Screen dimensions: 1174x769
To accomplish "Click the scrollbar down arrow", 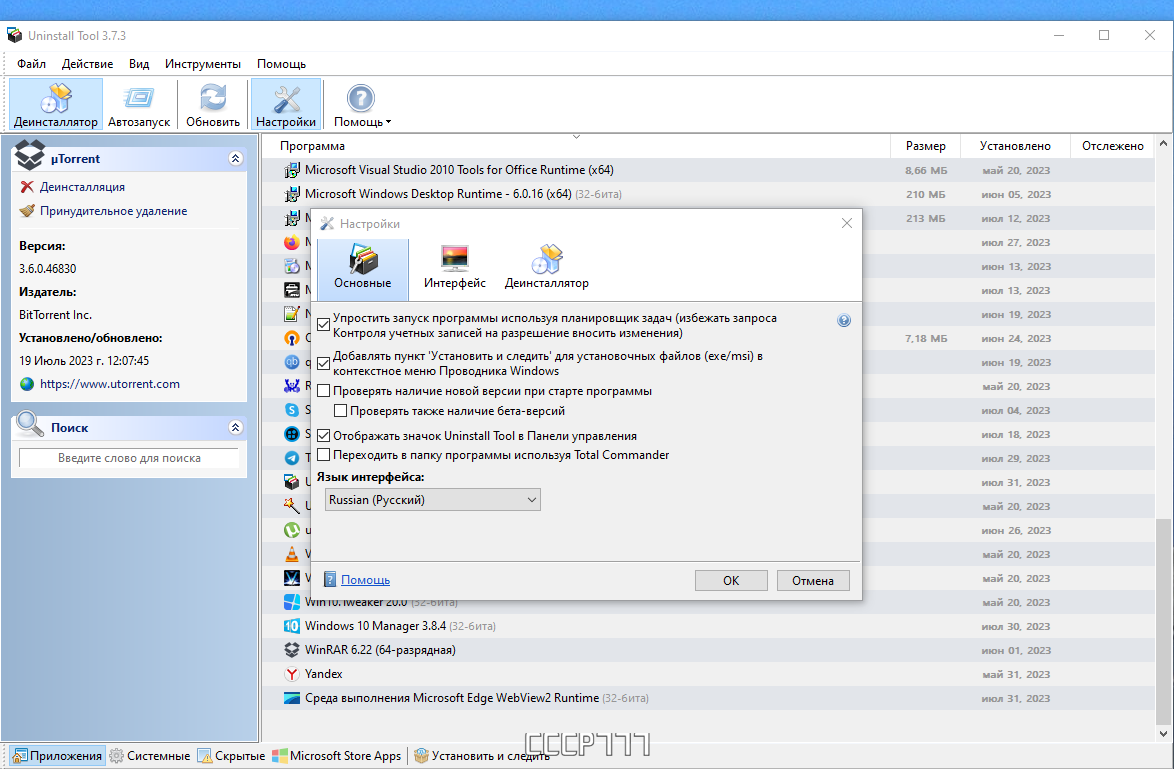I will [x=1164, y=734].
